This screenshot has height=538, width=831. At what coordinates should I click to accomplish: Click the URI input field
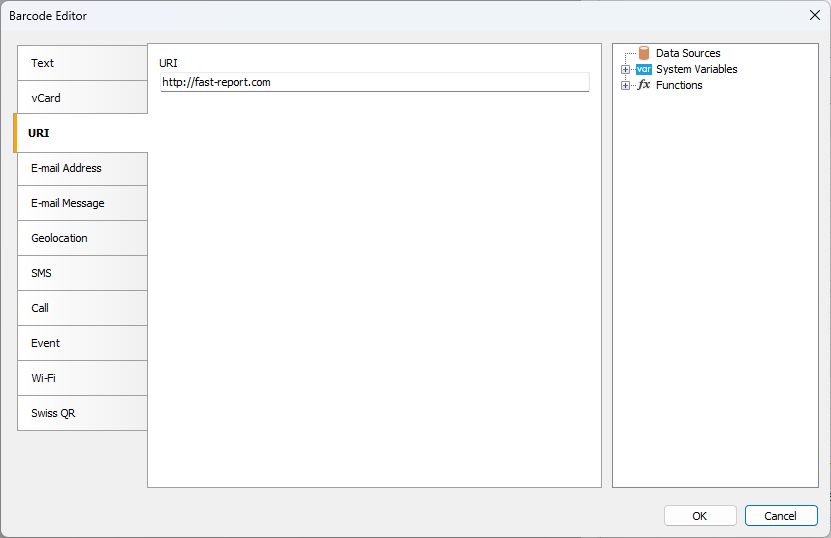[x=375, y=82]
